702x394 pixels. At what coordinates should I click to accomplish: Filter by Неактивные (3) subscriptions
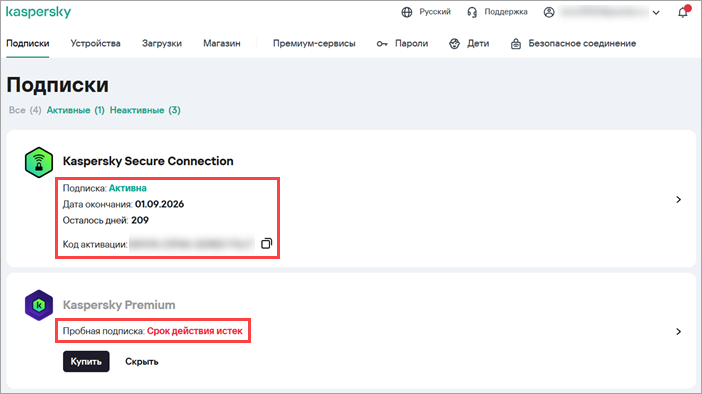145,110
